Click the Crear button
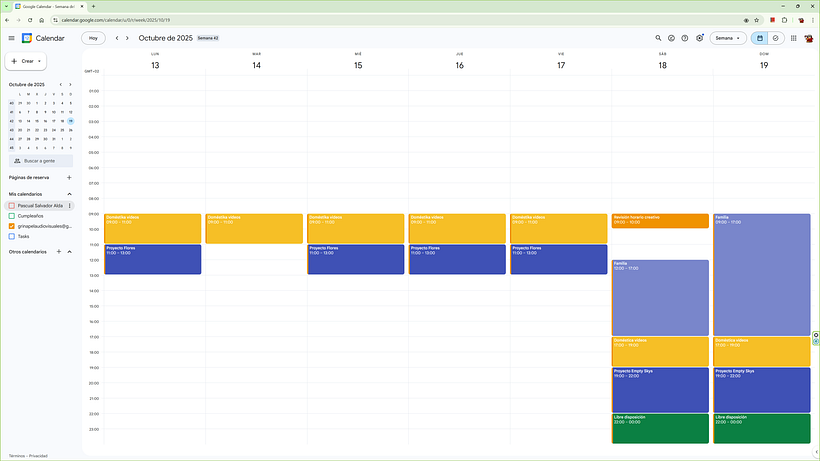The height and width of the screenshot is (461, 820). (26, 61)
